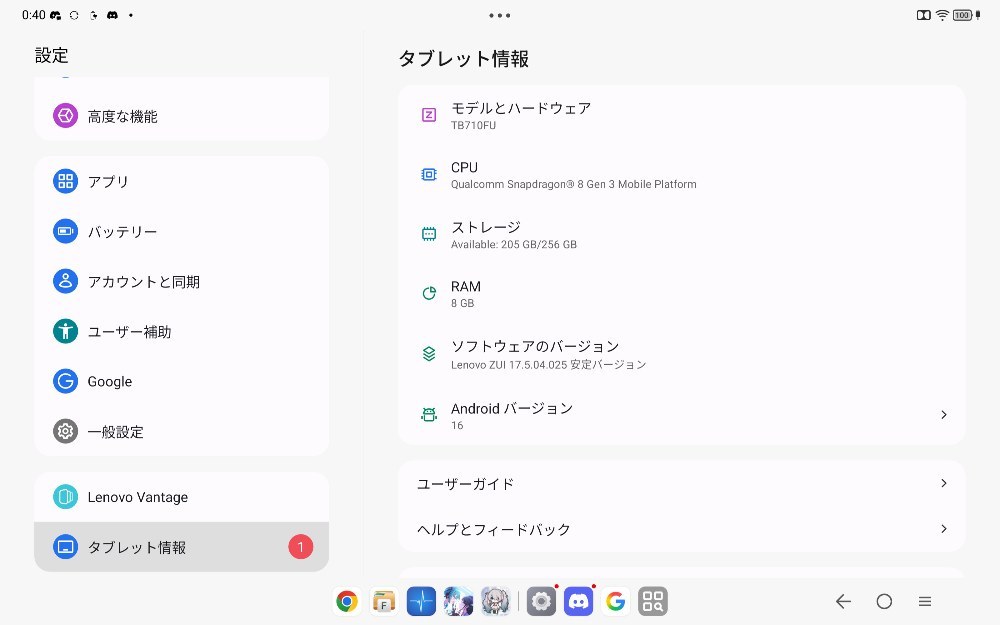Open the blue pulse app in taskbar
Image resolution: width=1000 pixels, height=625 pixels.
(421, 601)
